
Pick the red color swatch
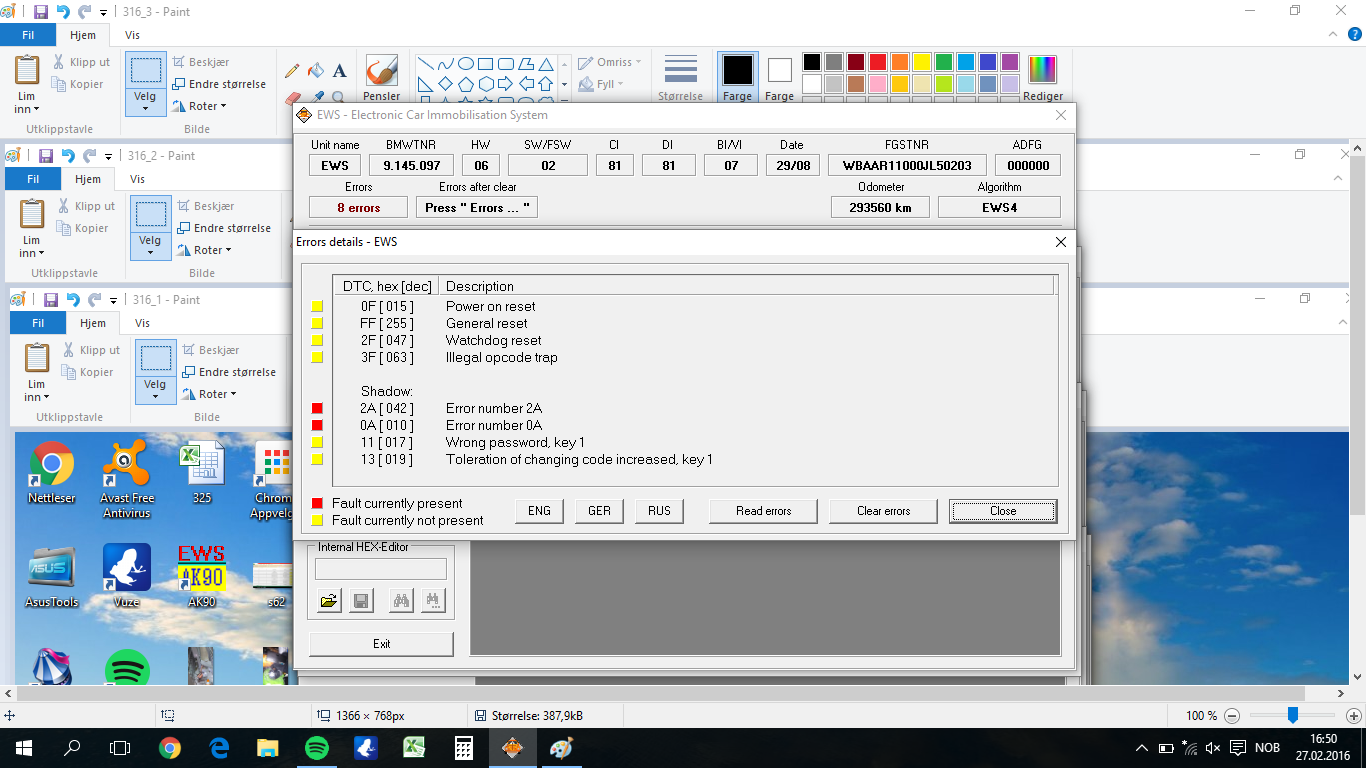(x=878, y=62)
